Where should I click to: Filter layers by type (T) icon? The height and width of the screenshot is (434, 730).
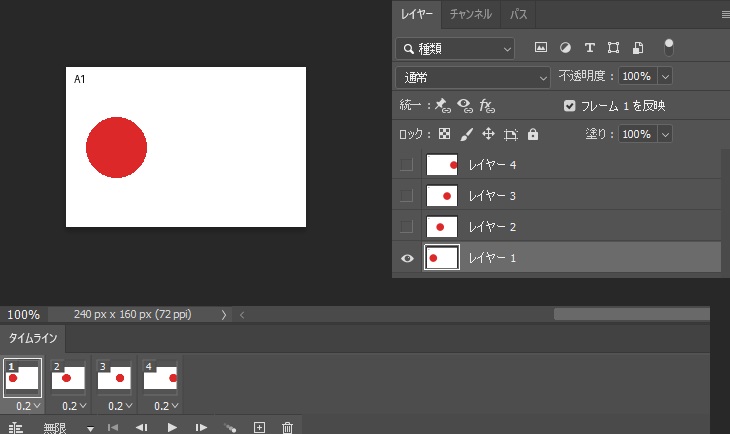click(589, 47)
